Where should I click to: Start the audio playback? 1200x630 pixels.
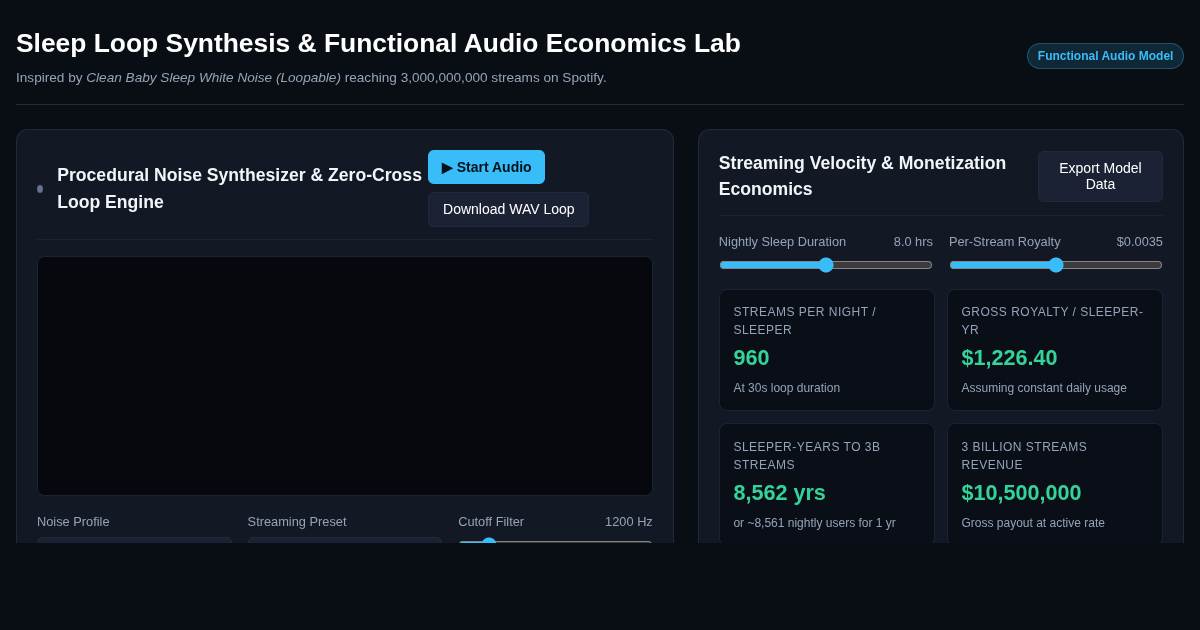(486, 167)
